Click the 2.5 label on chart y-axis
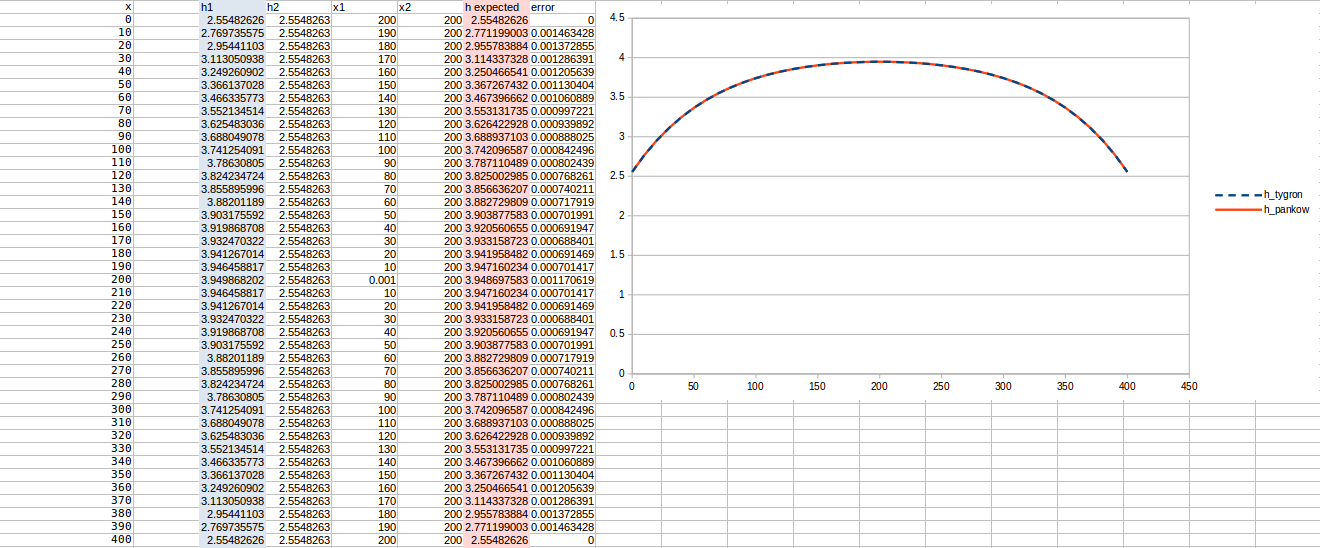This screenshot has height=548, width=1320. tap(617, 176)
